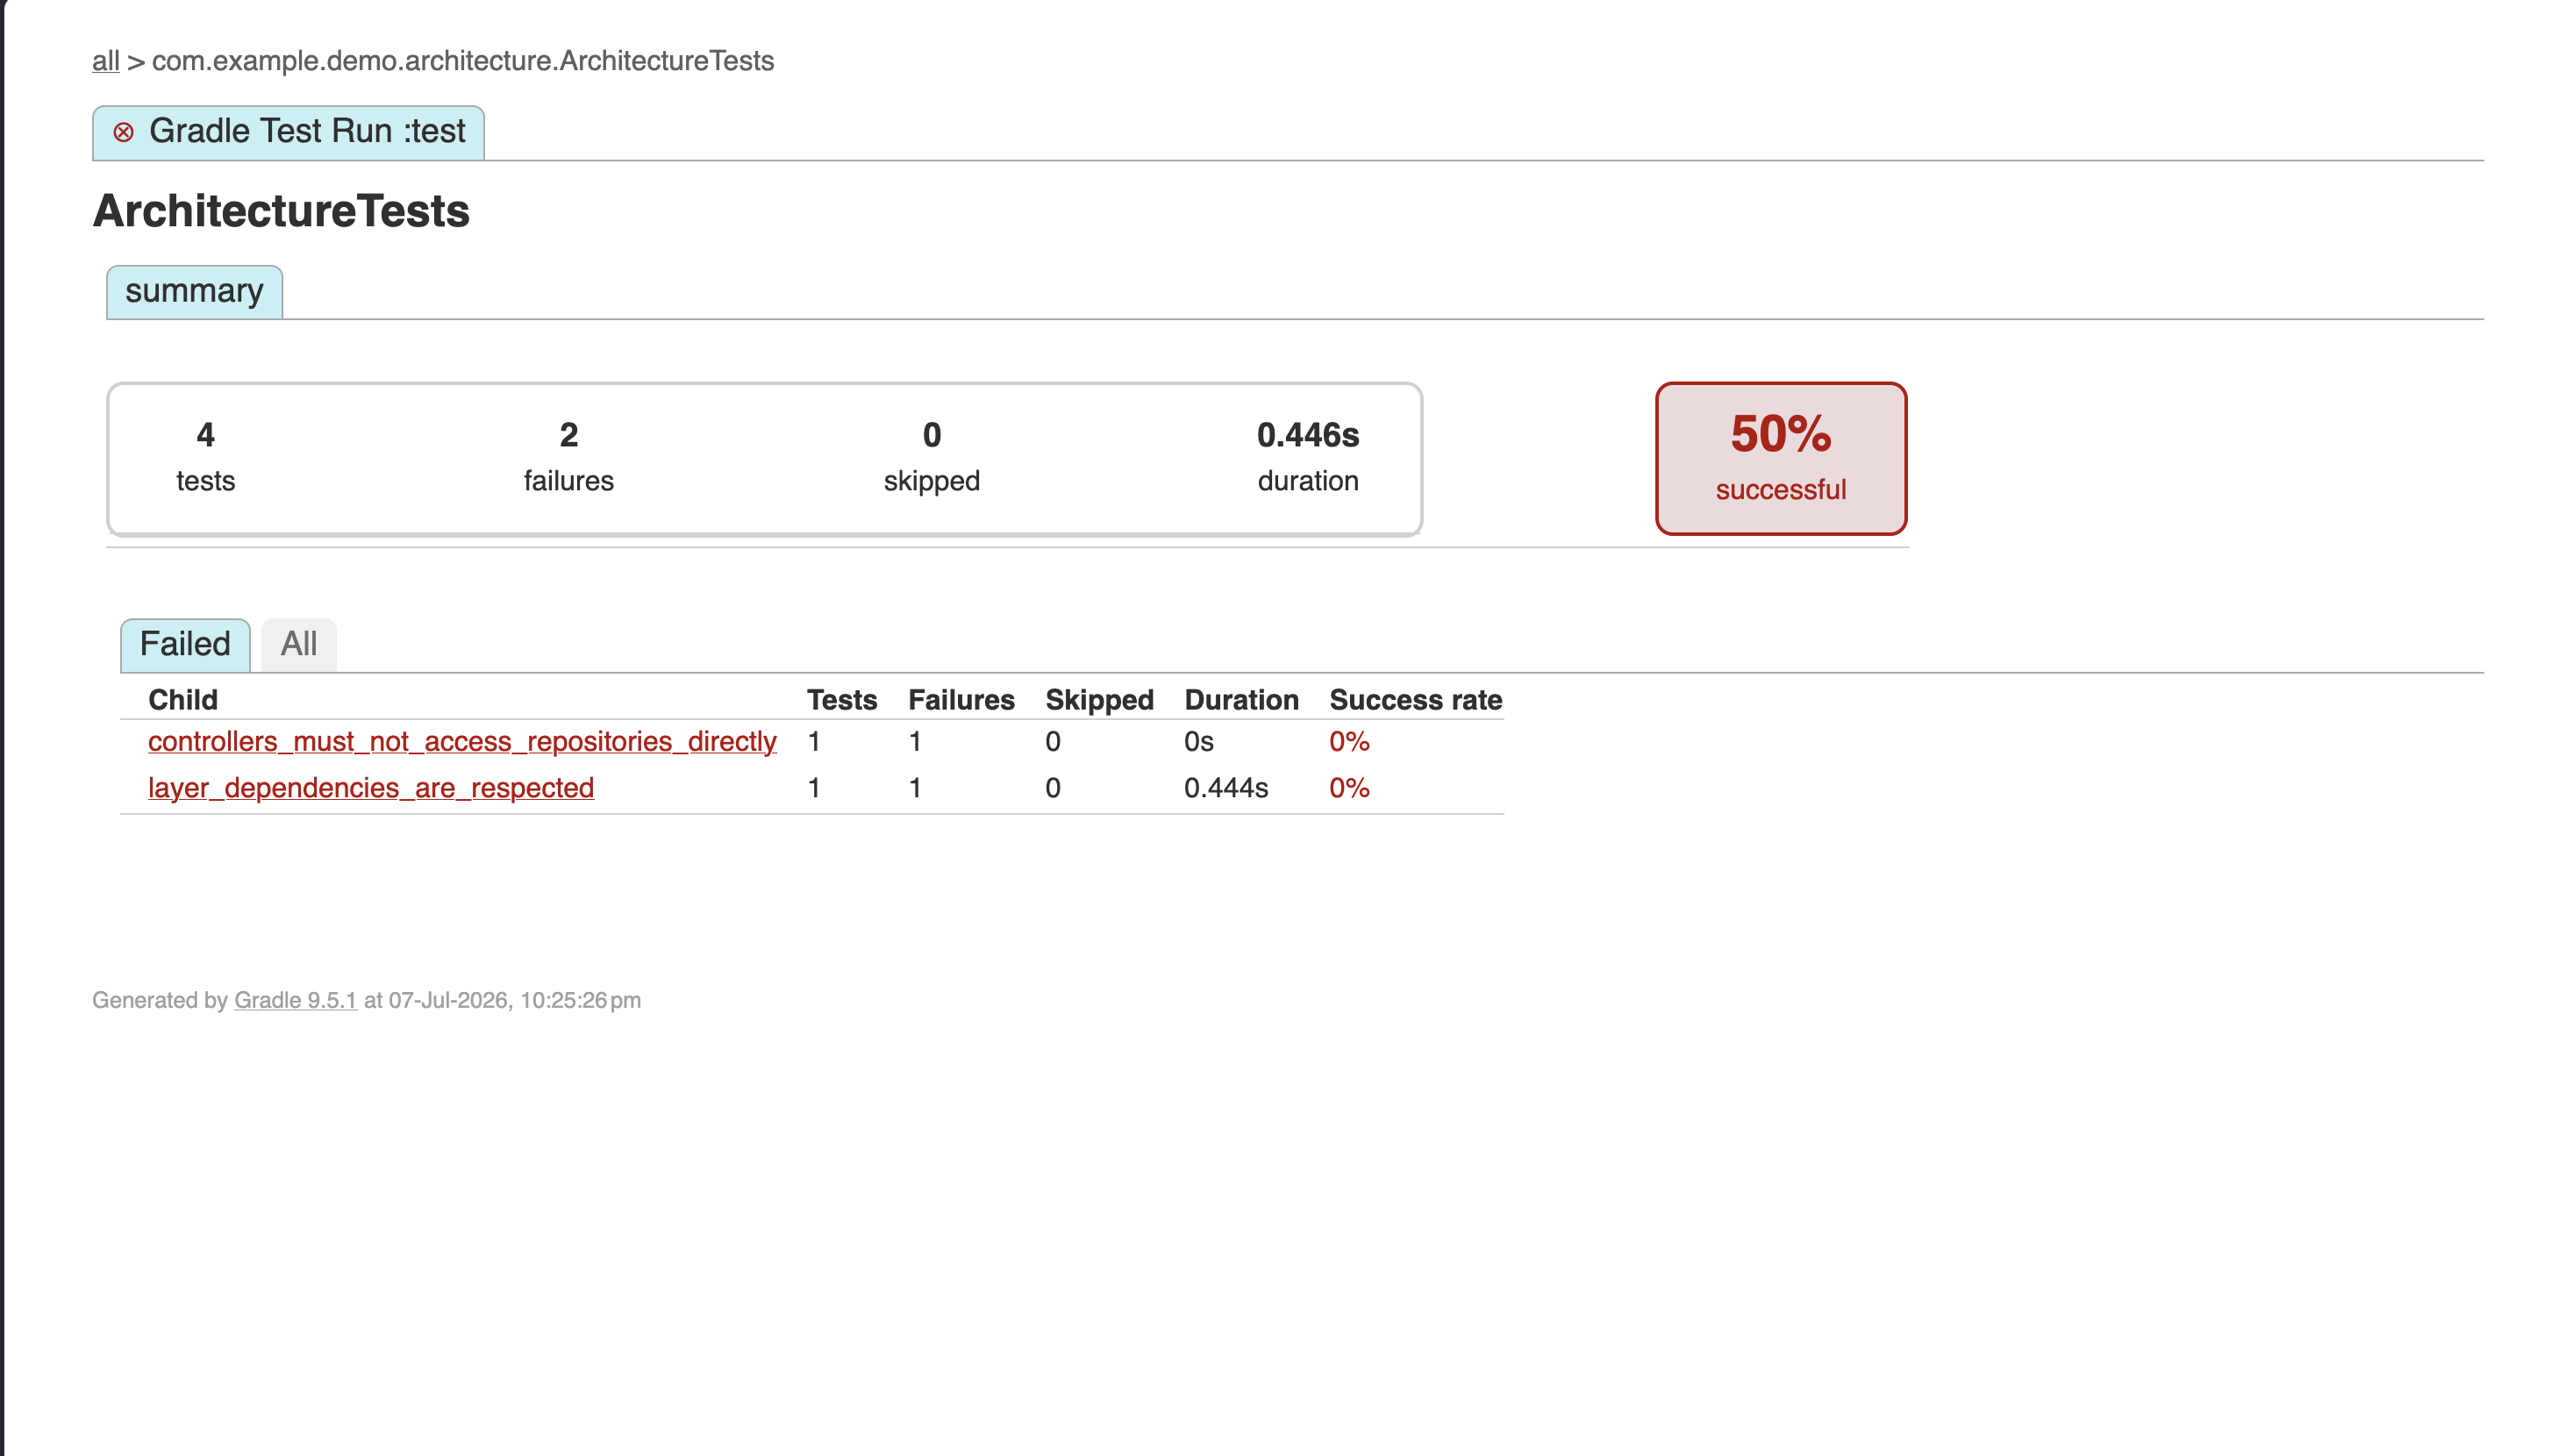Click the Skipped column header
The width and height of the screenshot is (2572, 1456).
[x=1099, y=700]
